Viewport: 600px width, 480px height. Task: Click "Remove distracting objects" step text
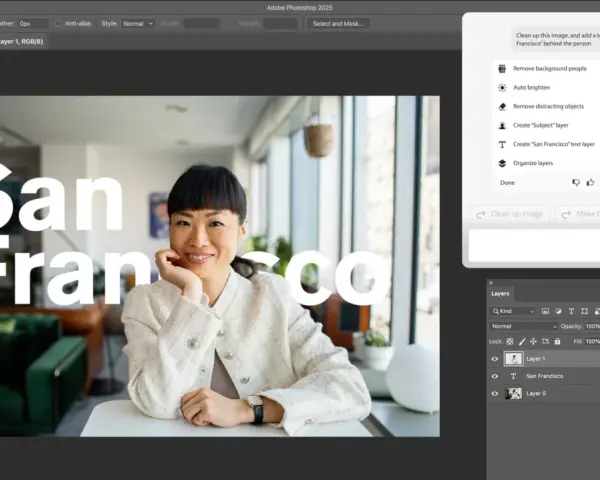pos(548,106)
